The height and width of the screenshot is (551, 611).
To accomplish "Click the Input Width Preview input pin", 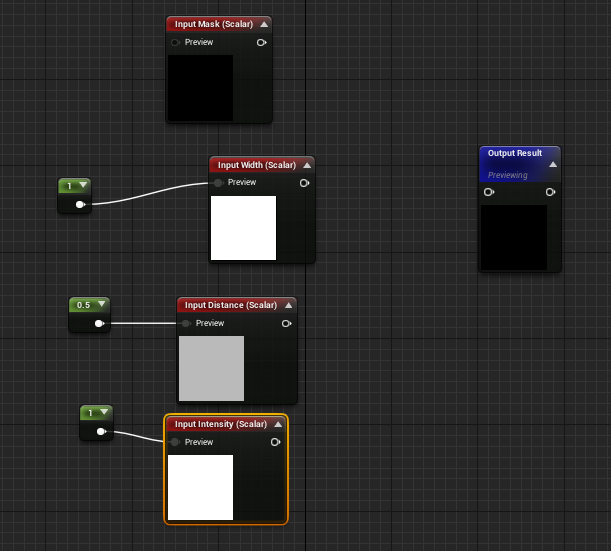I will tap(218, 182).
